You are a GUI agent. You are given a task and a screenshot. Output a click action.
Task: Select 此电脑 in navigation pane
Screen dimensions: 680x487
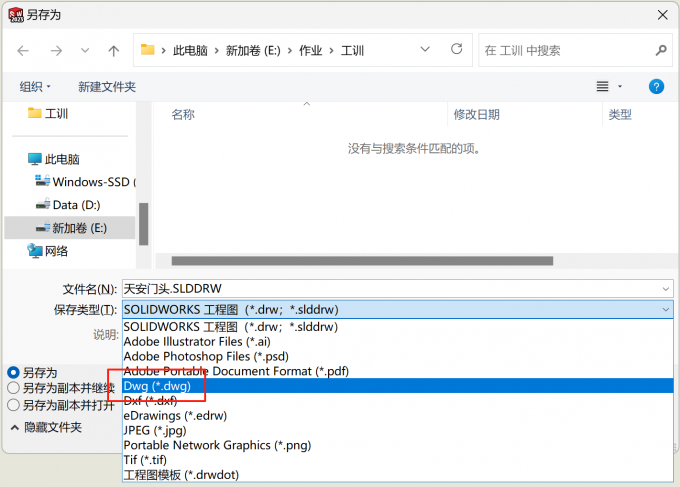click(x=53, y=159)
